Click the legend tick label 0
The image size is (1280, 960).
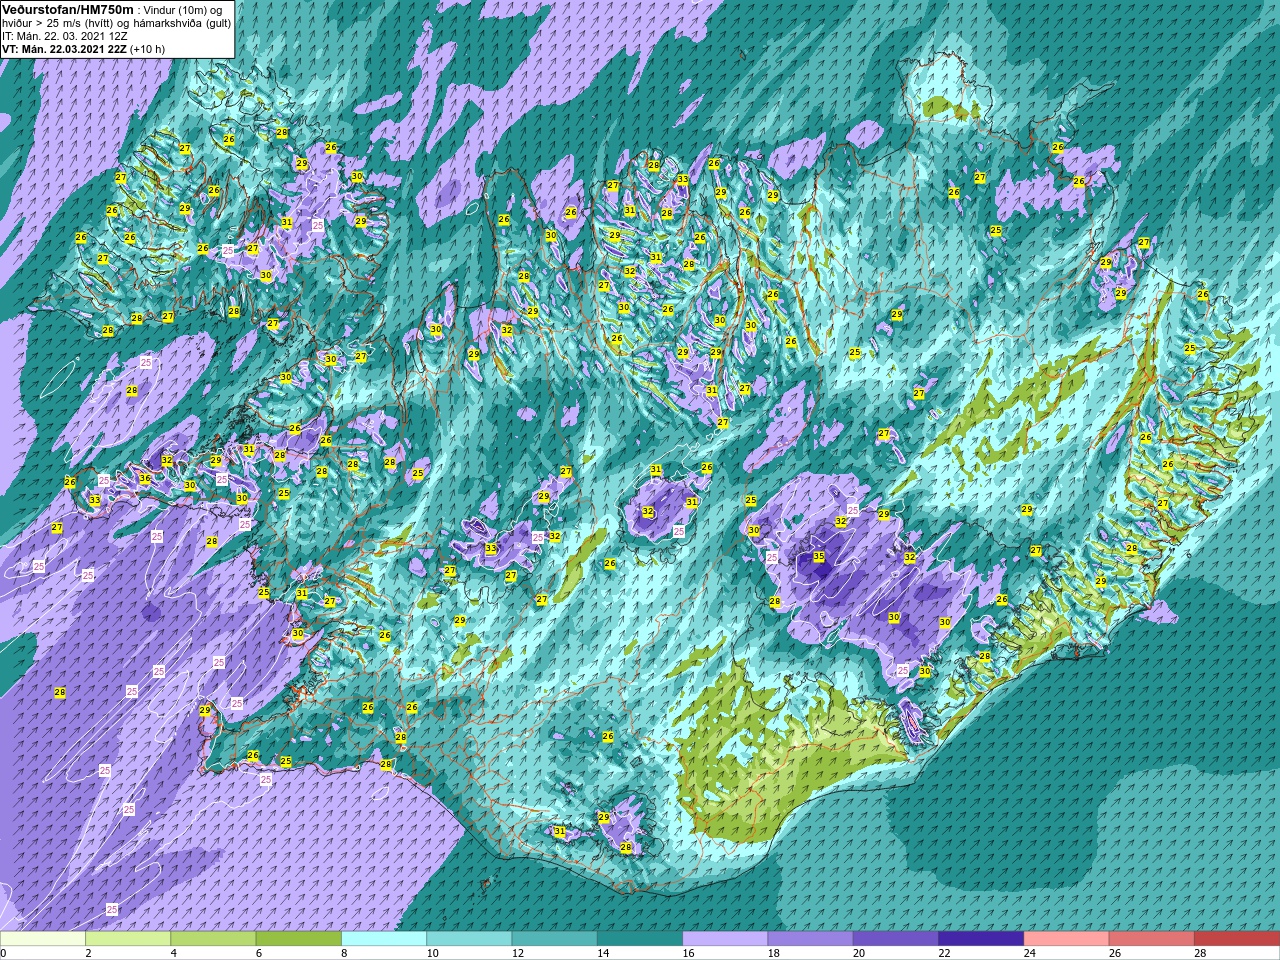click(4, 953)
